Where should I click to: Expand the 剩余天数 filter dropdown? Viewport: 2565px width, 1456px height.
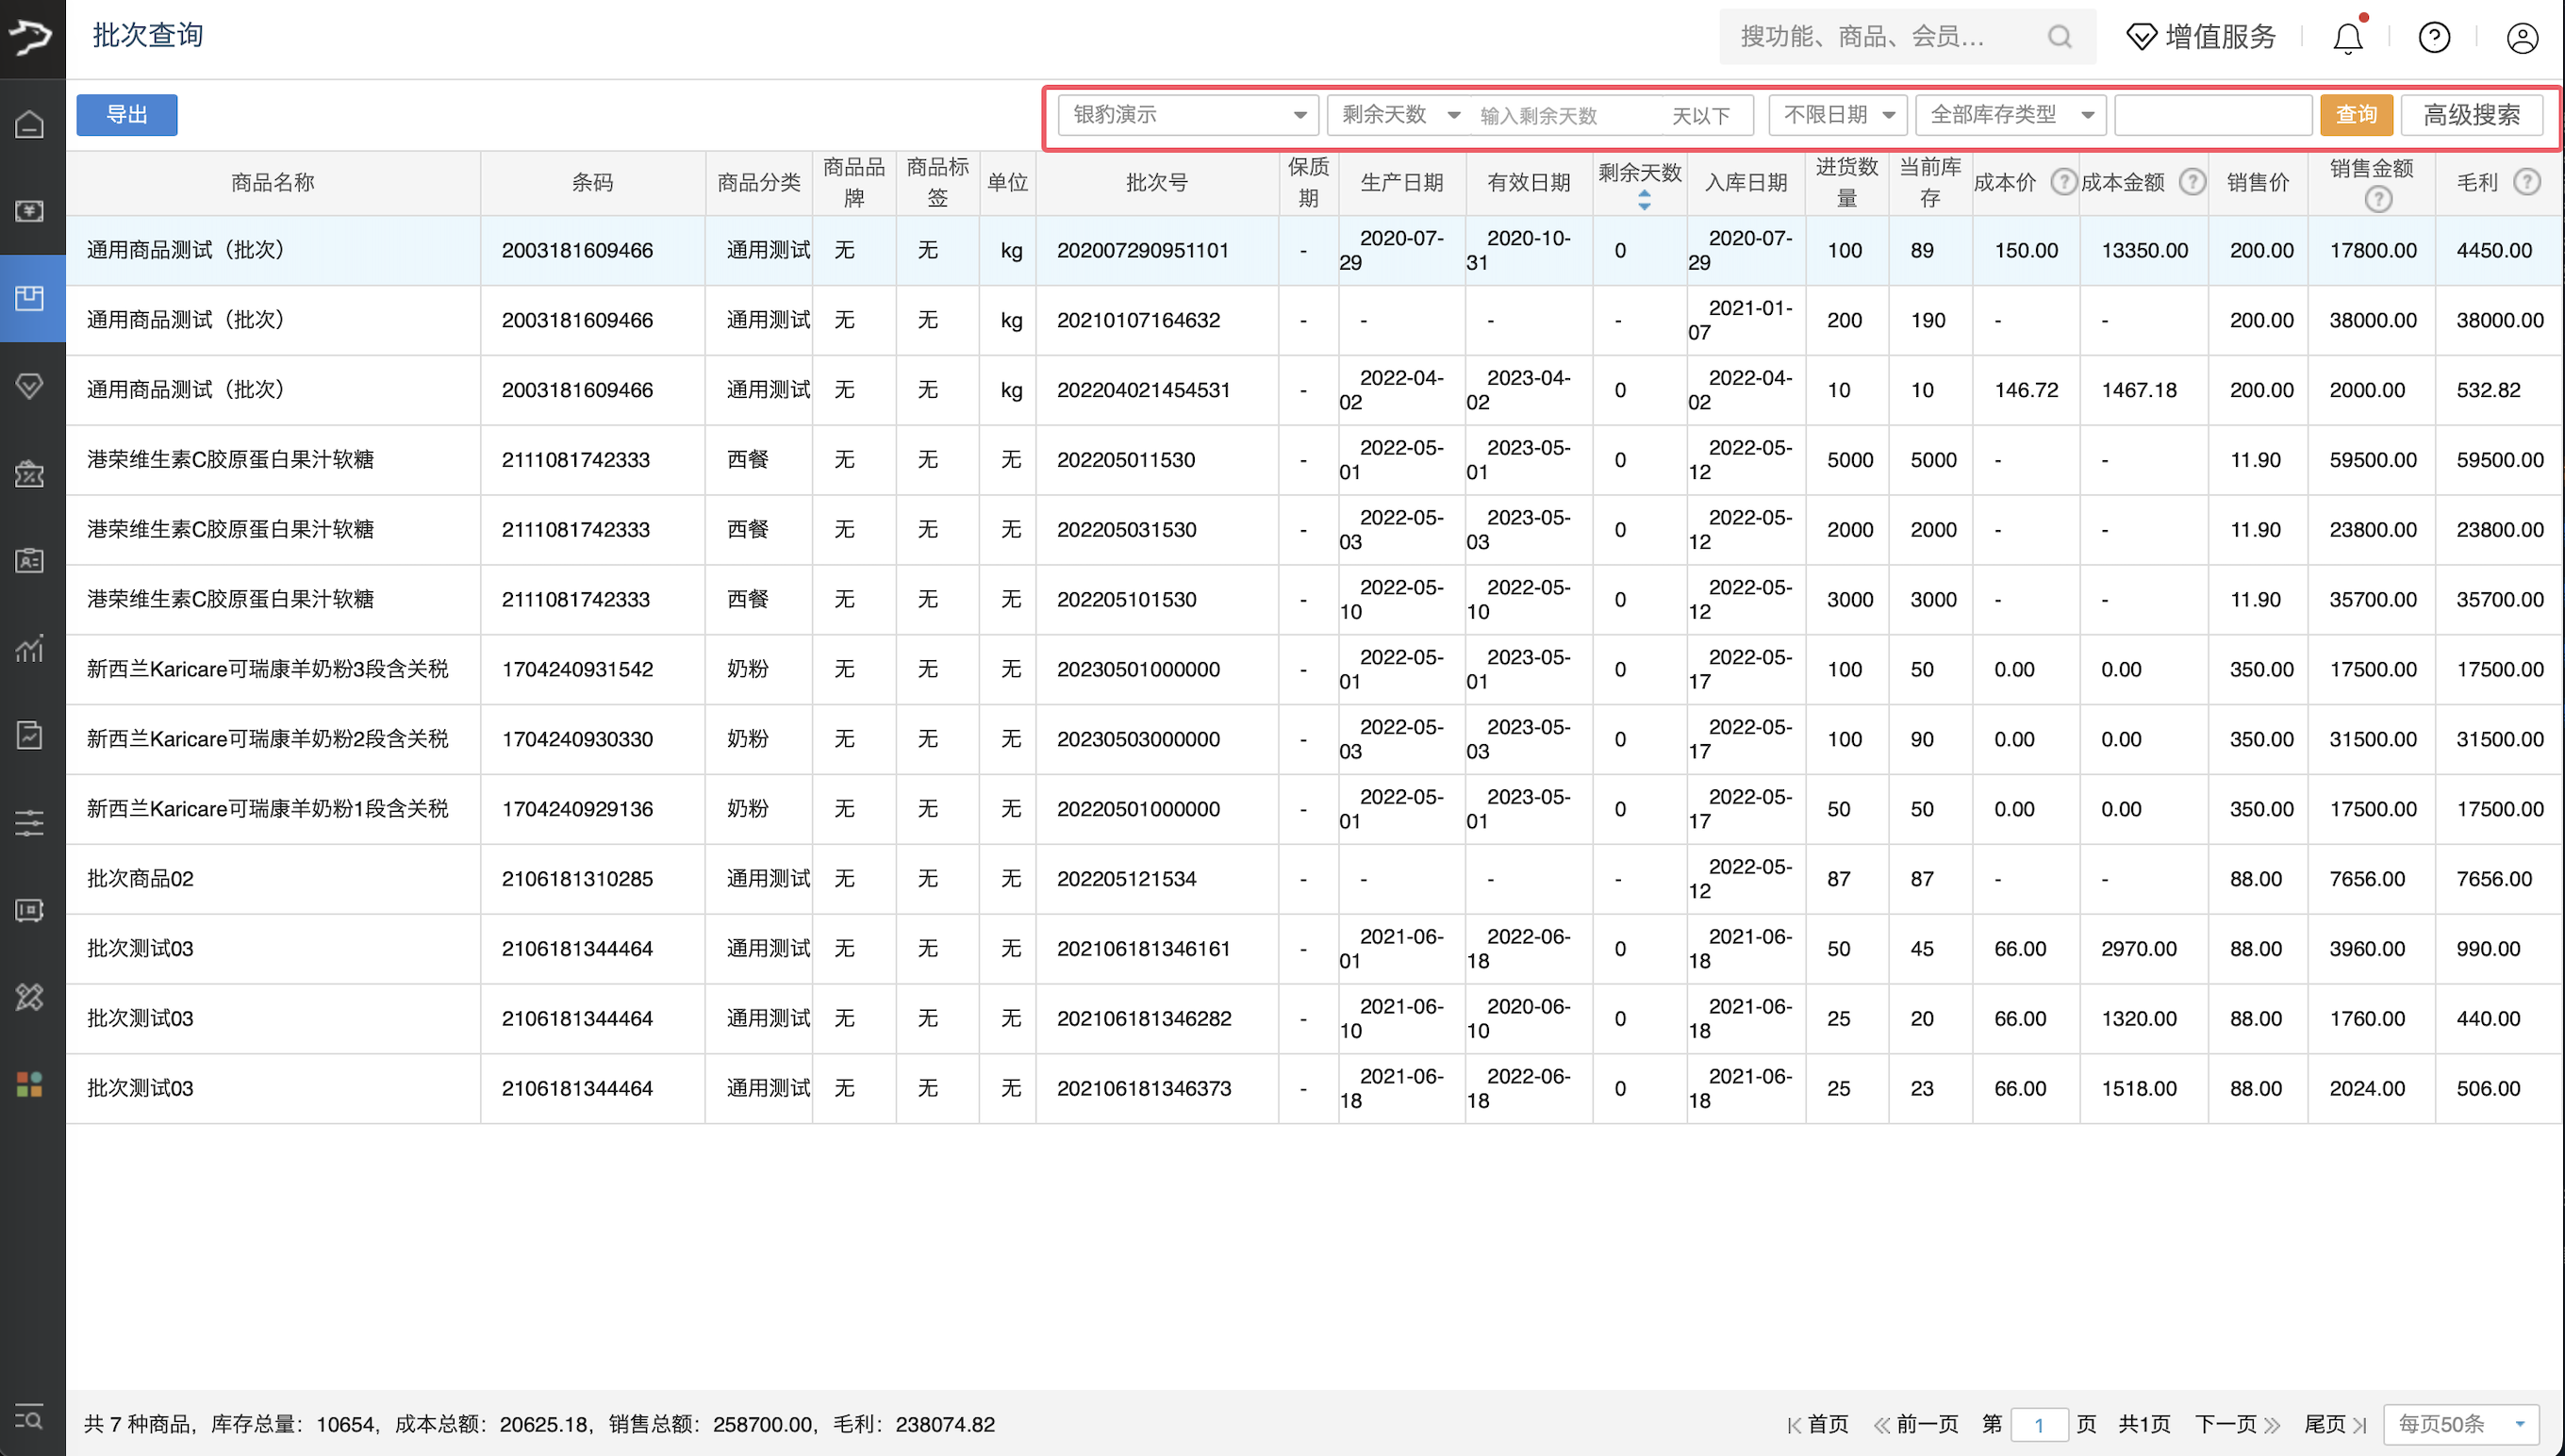[1399, 115]
